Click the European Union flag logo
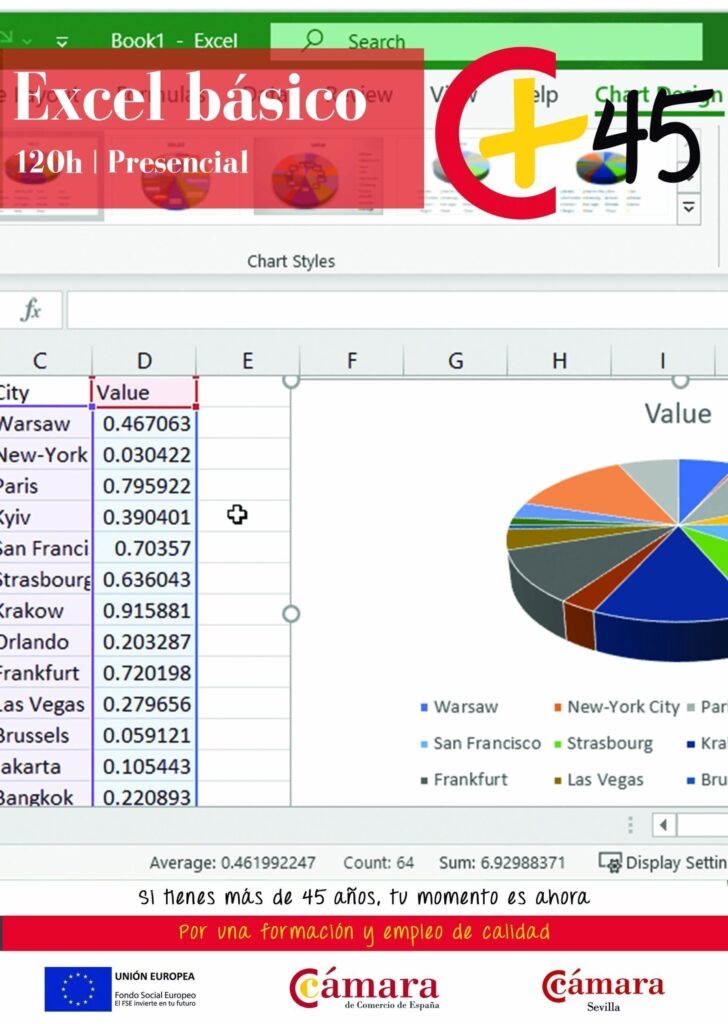The height and width of the screenshot is (1024, 728). 77,988
